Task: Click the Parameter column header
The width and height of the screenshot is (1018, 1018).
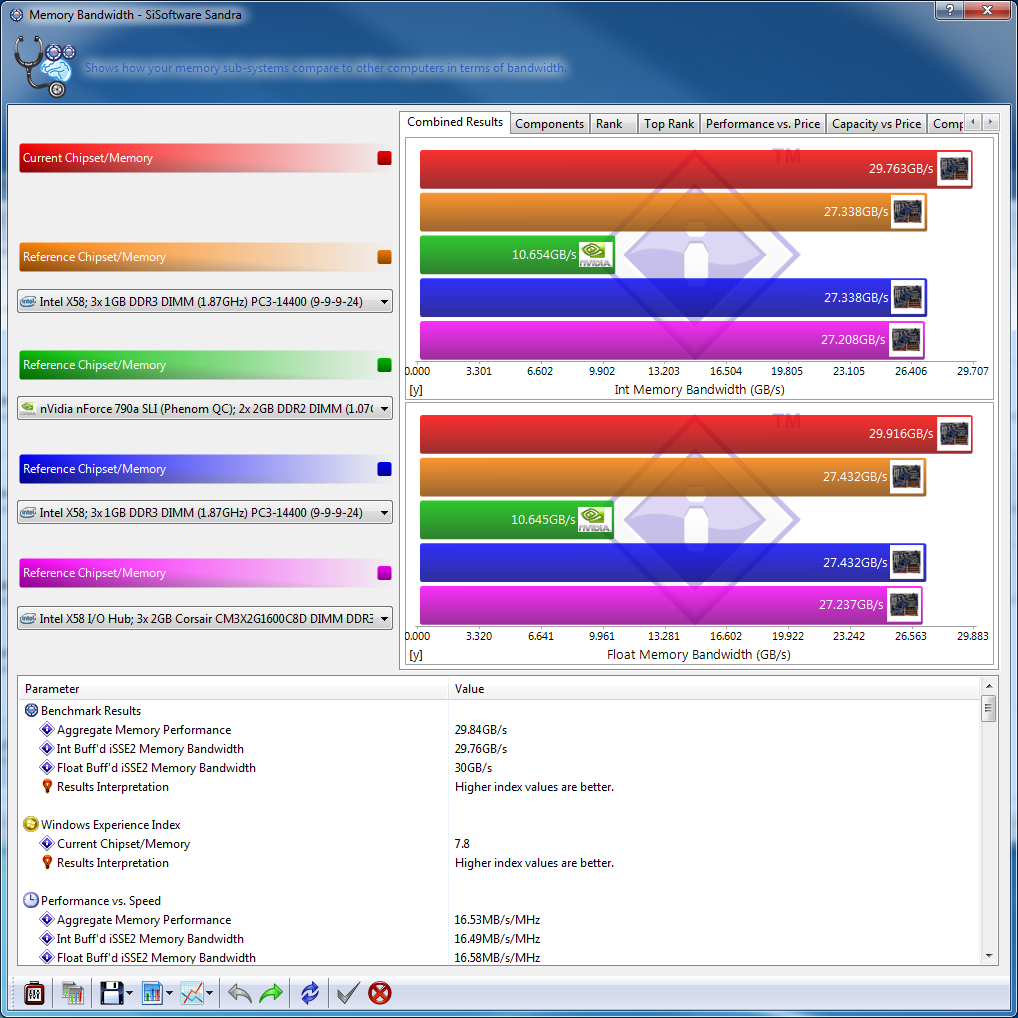Action: (x=233, y=688)
